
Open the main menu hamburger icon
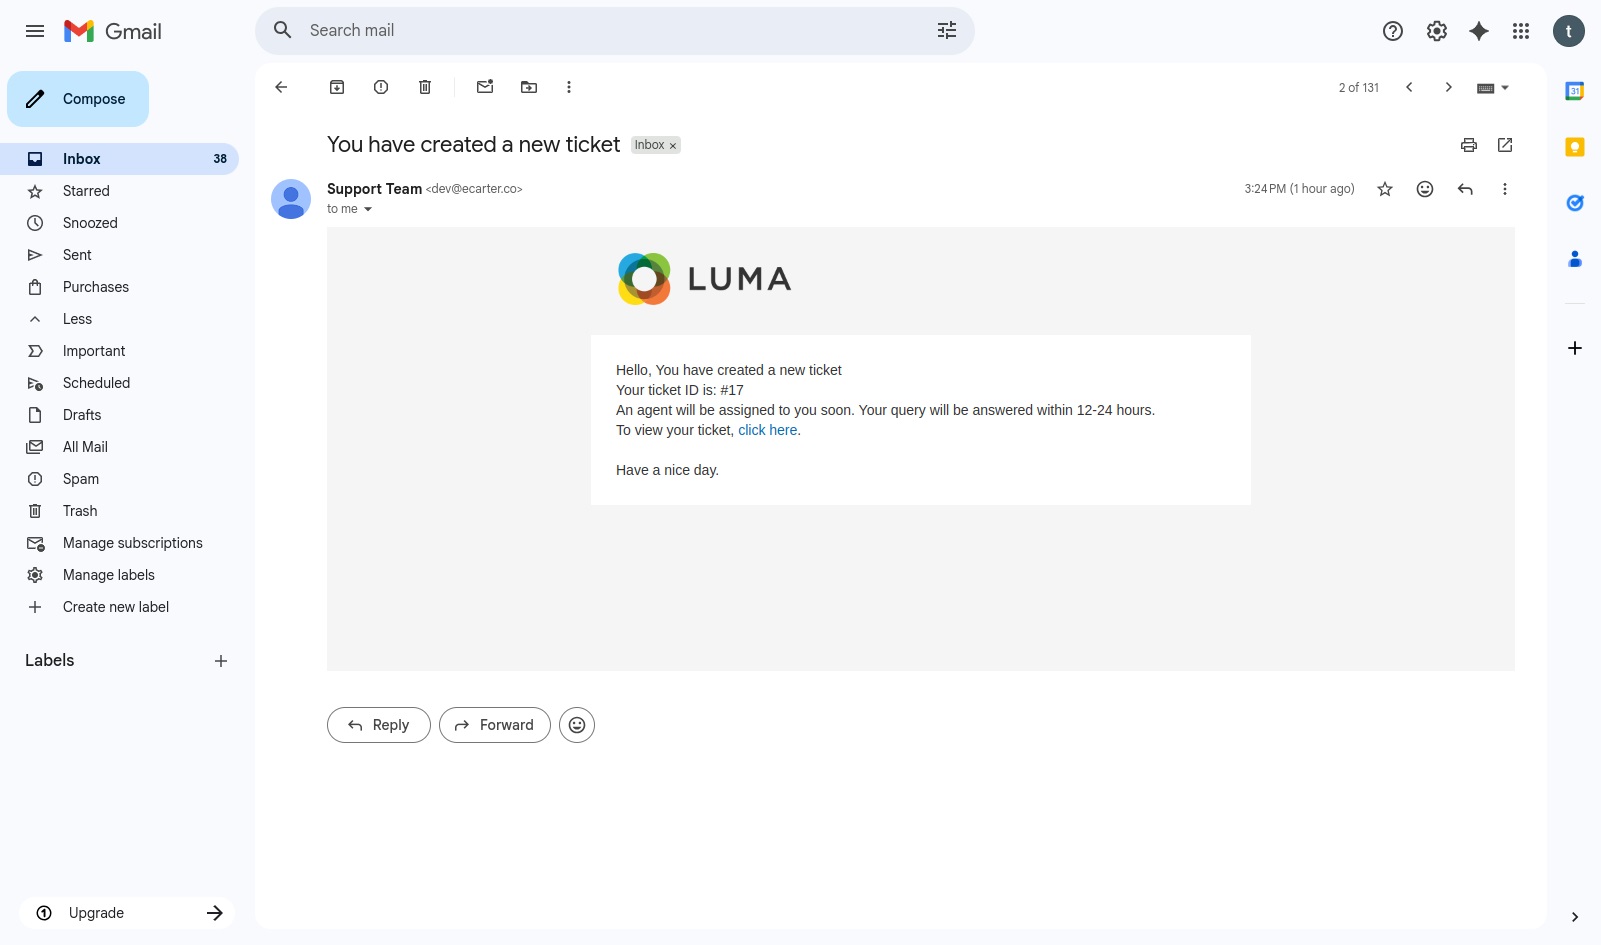[35, 31]
